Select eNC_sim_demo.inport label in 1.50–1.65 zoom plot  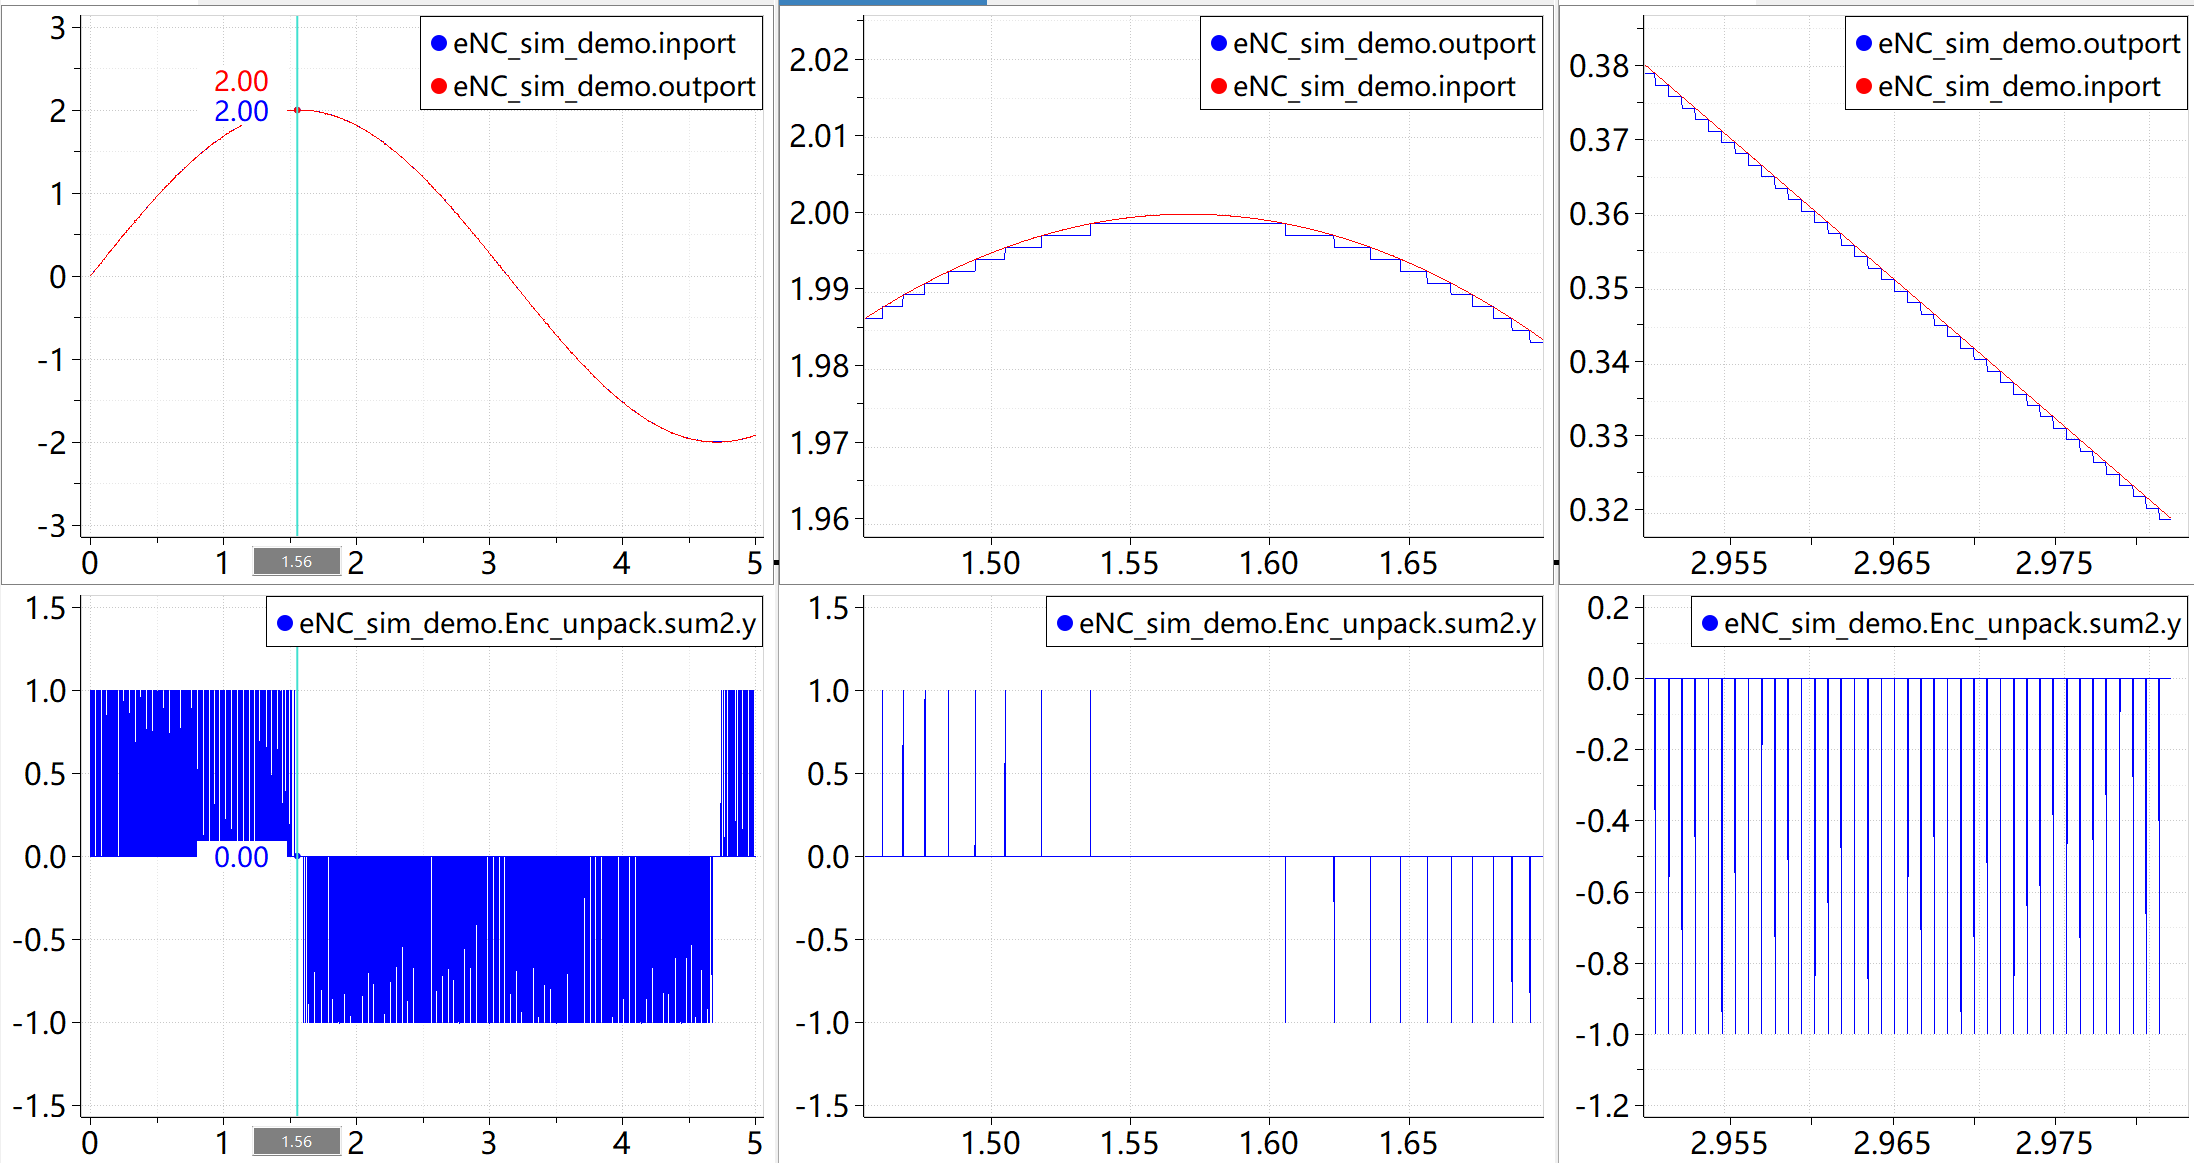pyautogui.click(x=1374, y=87)
